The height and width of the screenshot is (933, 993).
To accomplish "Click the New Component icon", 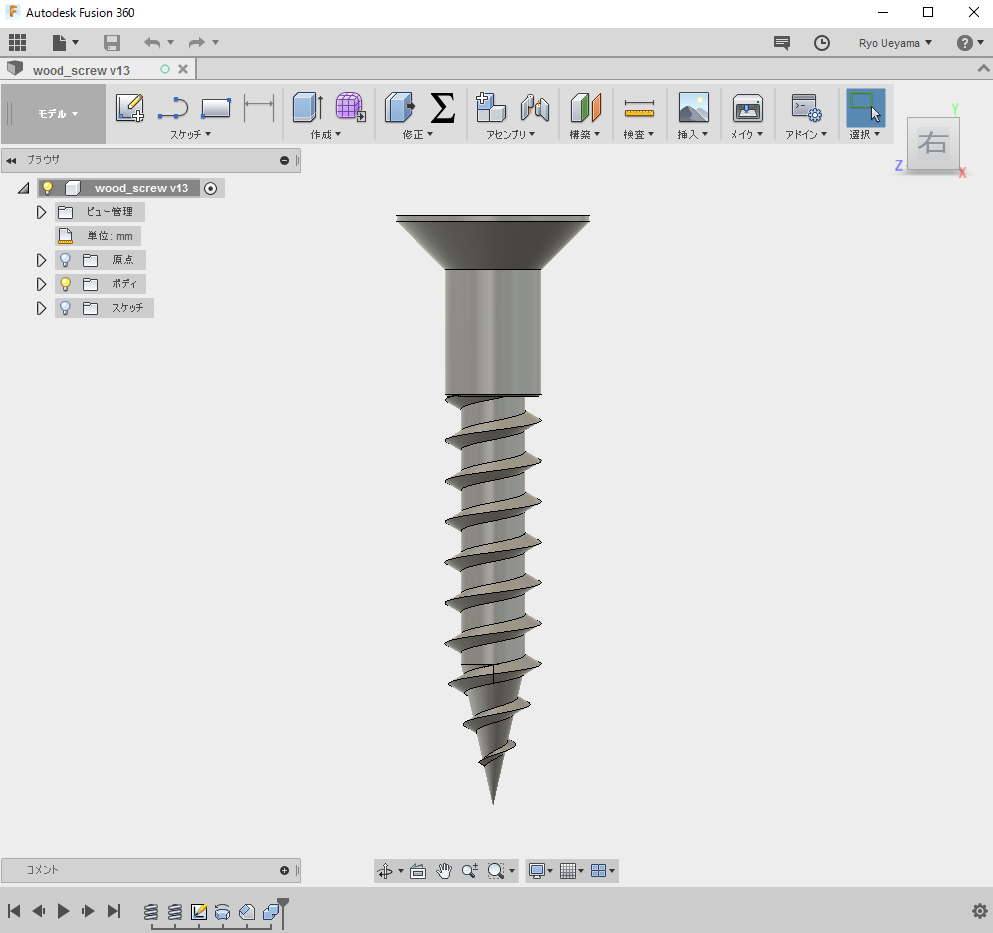I will click(x=491, y=107).
